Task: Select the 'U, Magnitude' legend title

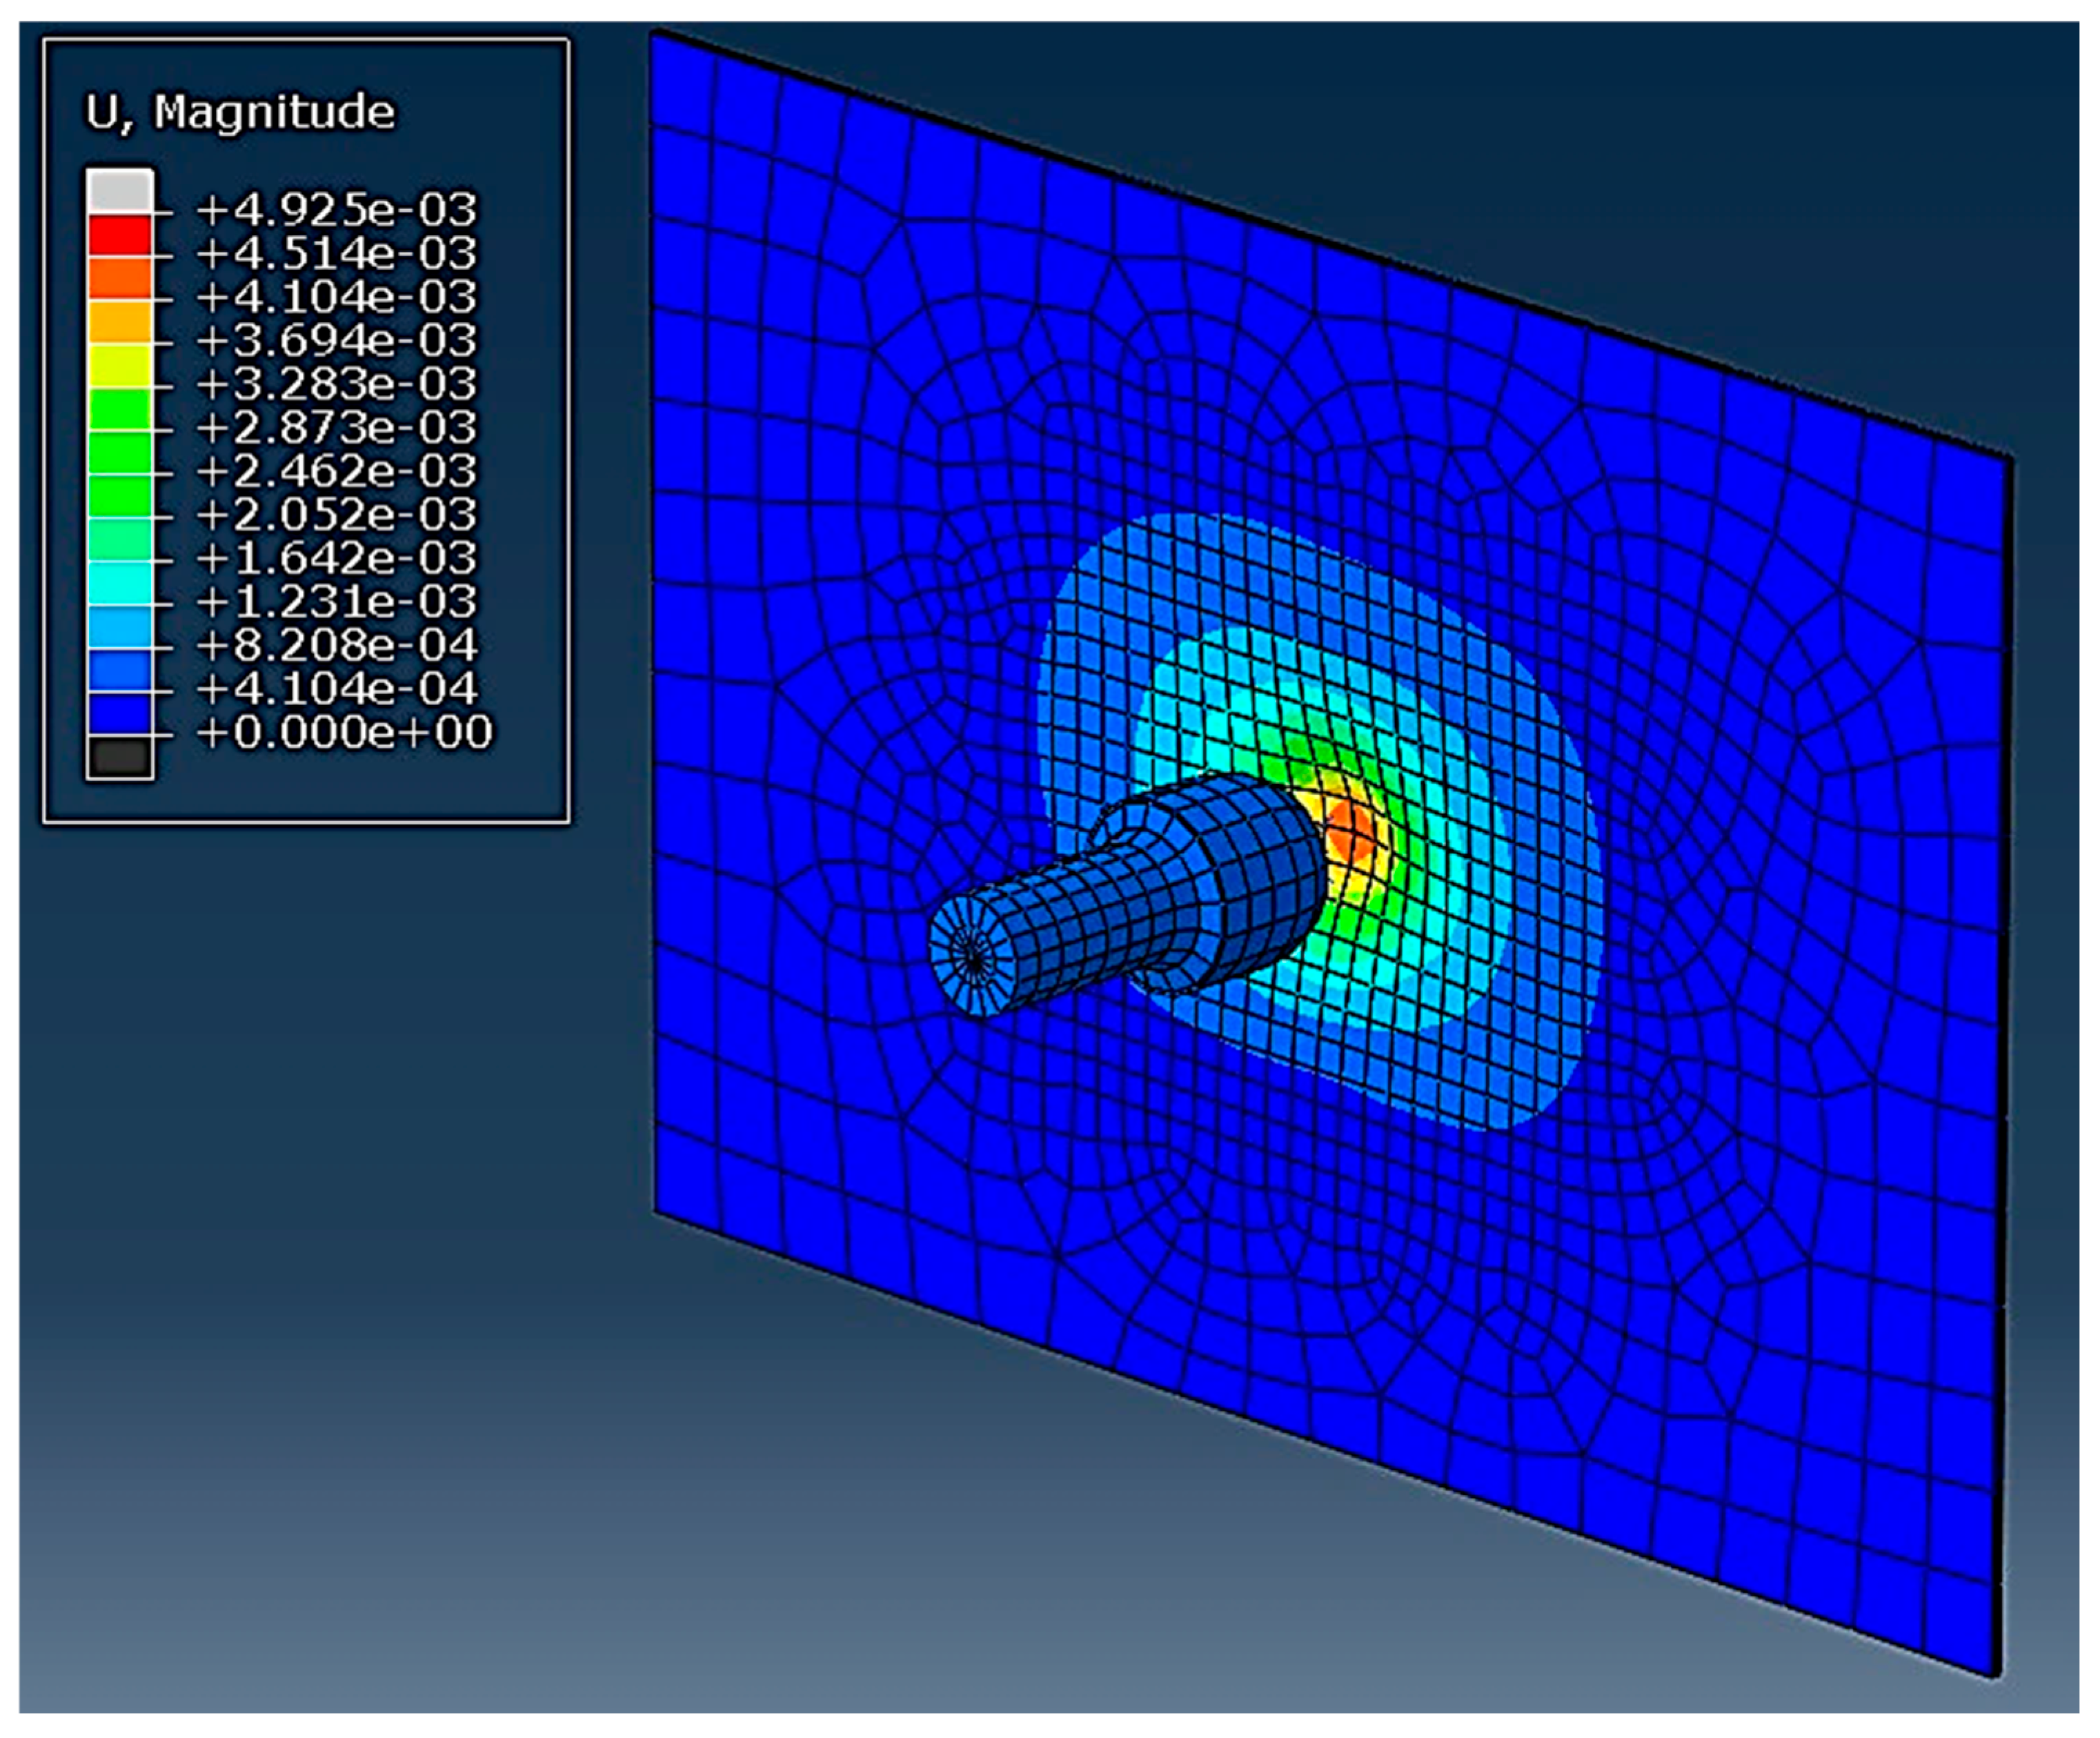Action: click(x=240, y=112)
